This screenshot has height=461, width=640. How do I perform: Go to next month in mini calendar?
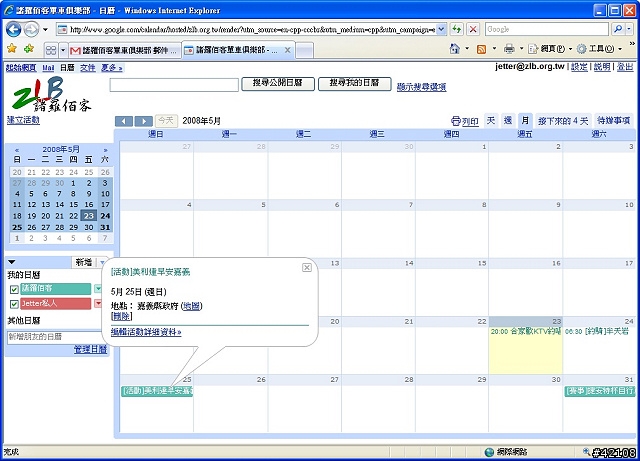pyautogui.click(x=105, y=150)
